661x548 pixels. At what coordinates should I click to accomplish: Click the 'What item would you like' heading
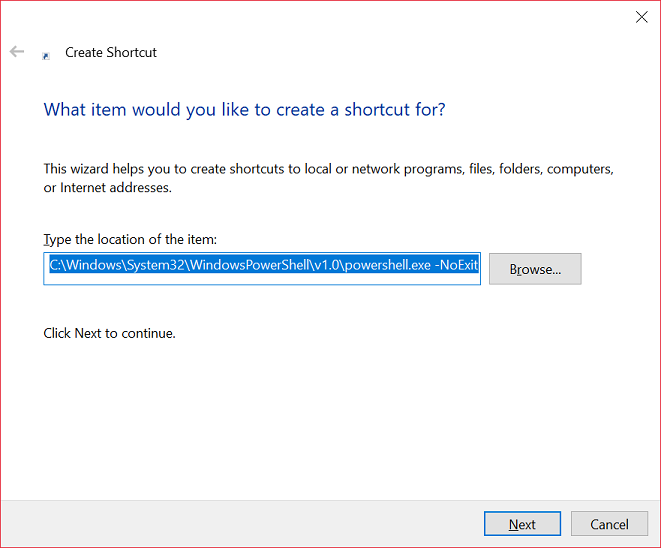pyautogui.click(x=245, y=110)
